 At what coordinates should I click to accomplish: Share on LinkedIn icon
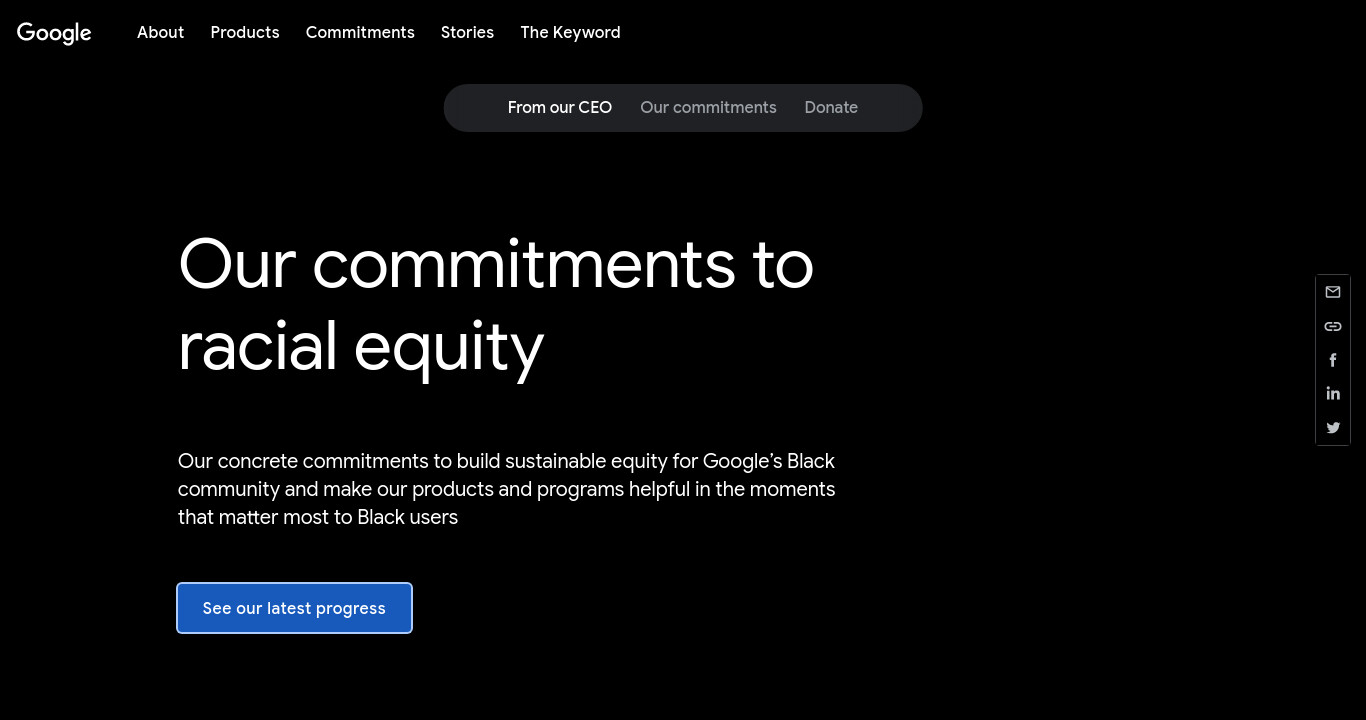(x=1333, y=393)
